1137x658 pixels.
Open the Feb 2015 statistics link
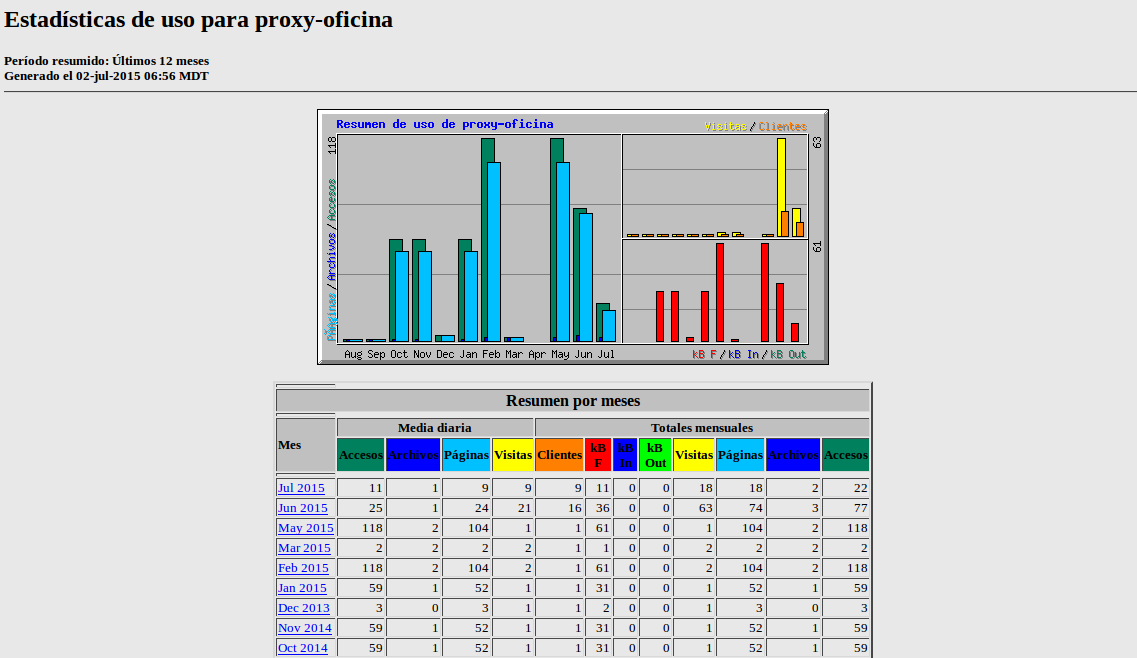[303, 568]
